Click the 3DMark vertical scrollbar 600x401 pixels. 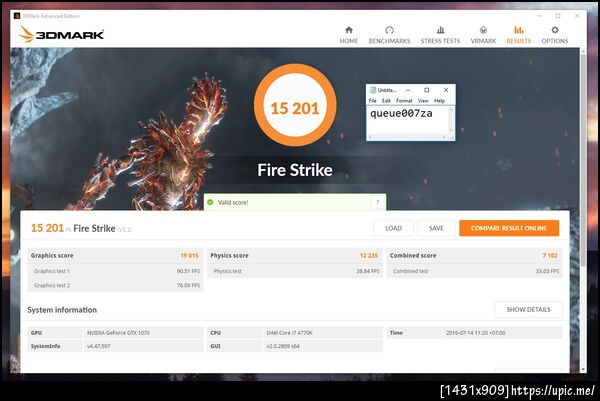pos(583,210)
